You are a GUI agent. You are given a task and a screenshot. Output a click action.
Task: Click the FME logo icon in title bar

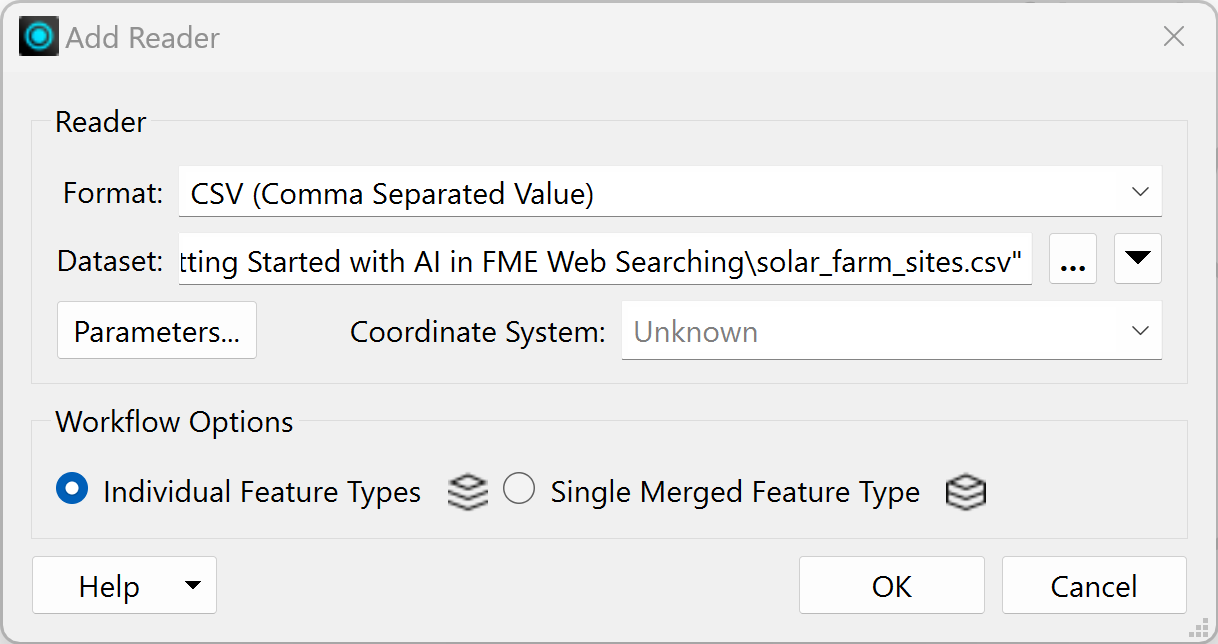[x=39, y=38]
